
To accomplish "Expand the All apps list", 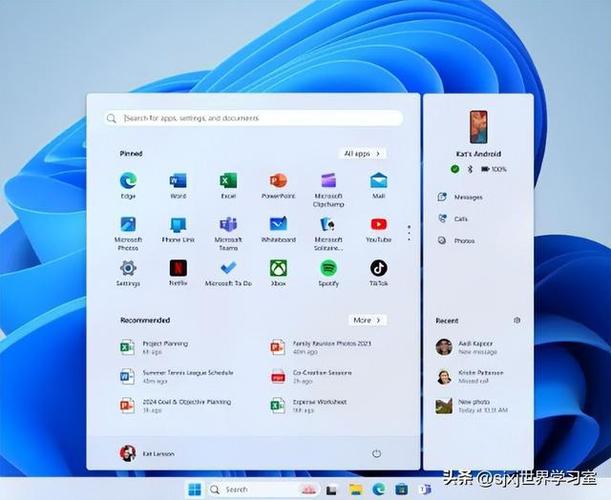I will pos(363,154).
